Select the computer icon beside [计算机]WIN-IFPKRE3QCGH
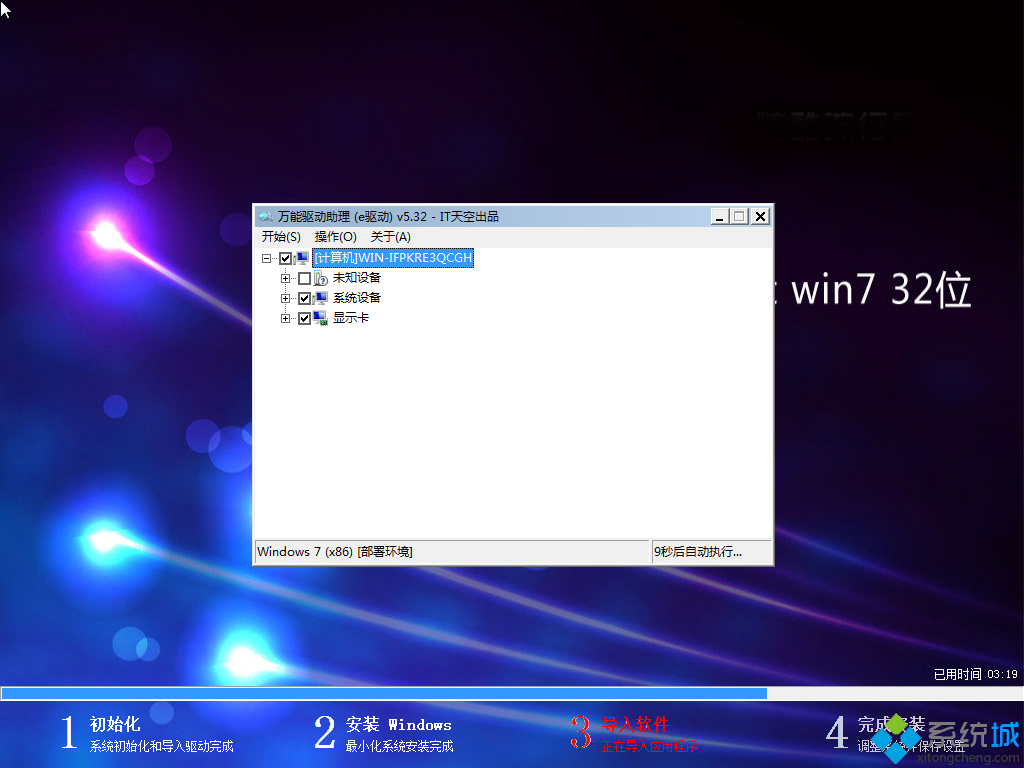Screen dimensions: 1024x768 (x=304, y=258)
